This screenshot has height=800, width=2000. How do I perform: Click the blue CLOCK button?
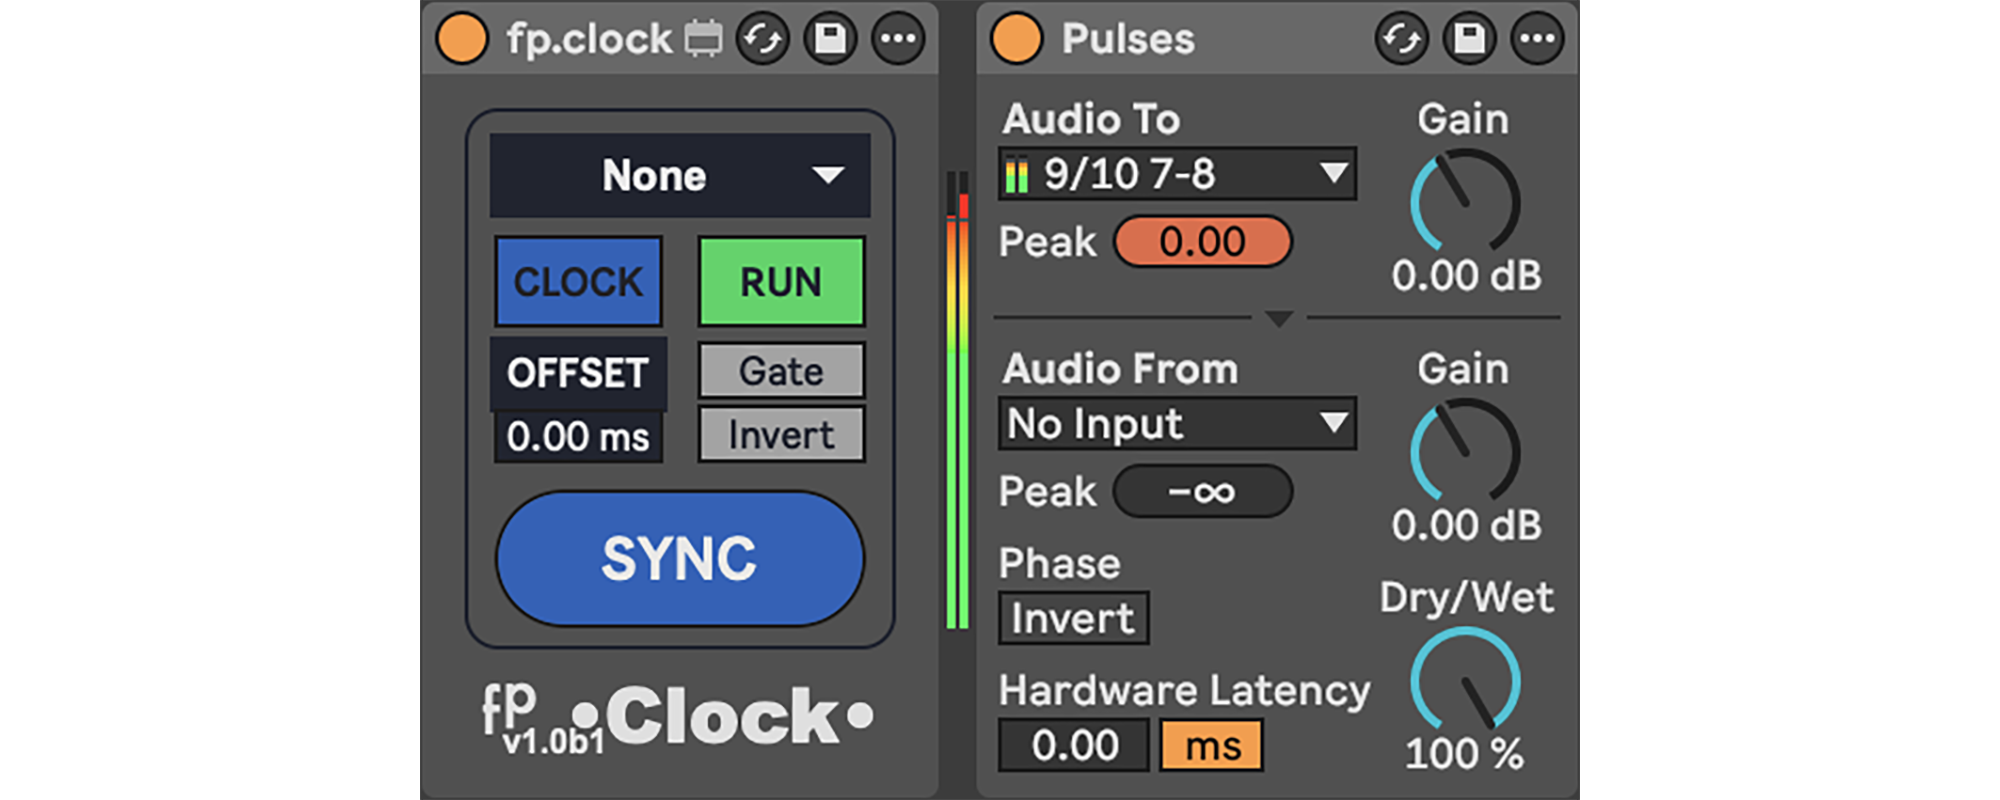[578, 282]
